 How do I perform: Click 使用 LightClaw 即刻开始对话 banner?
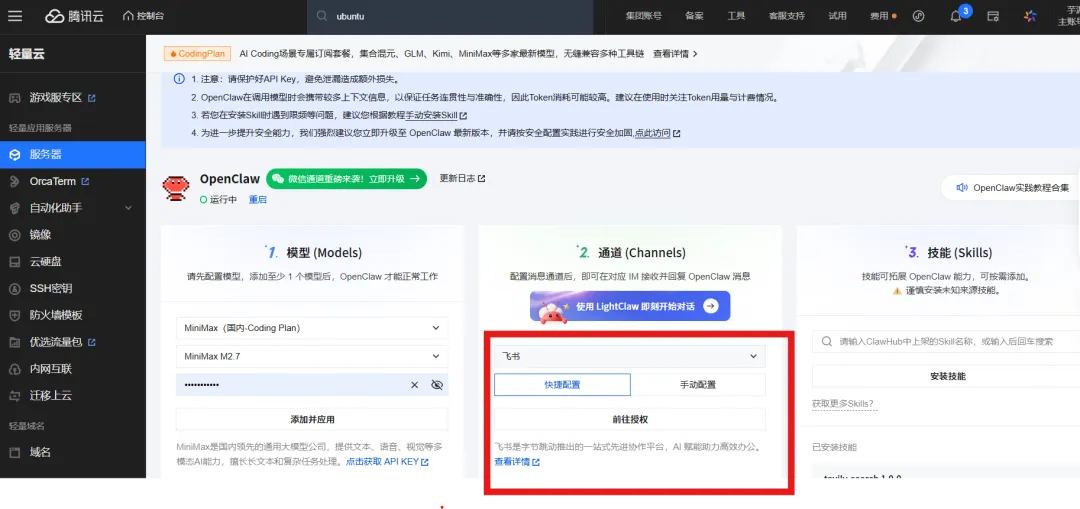point(630,307)
